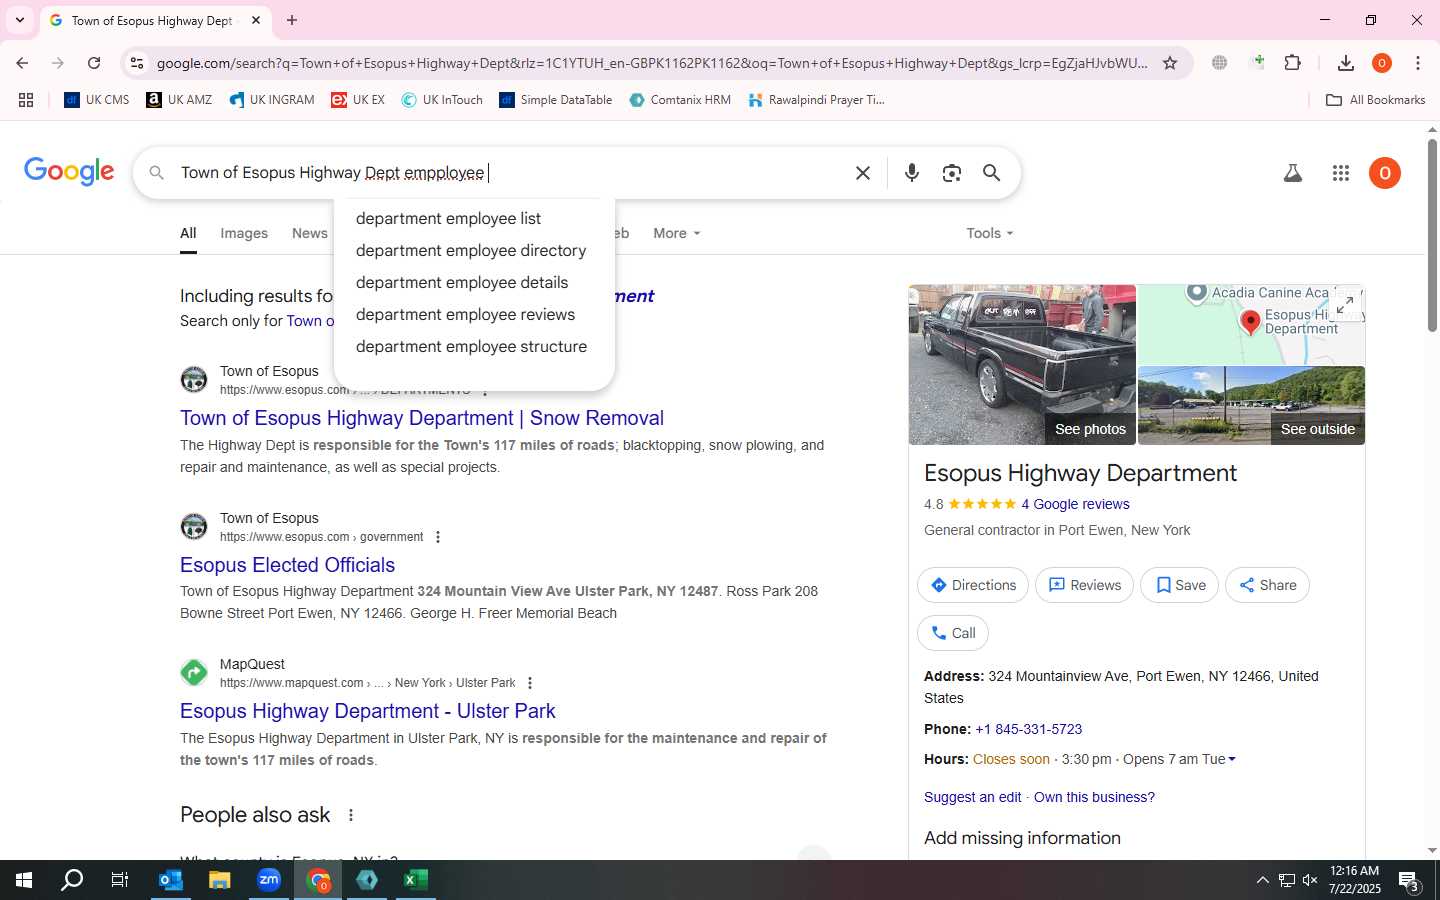
Task: Focus the Google search input field
Action: 510,173
